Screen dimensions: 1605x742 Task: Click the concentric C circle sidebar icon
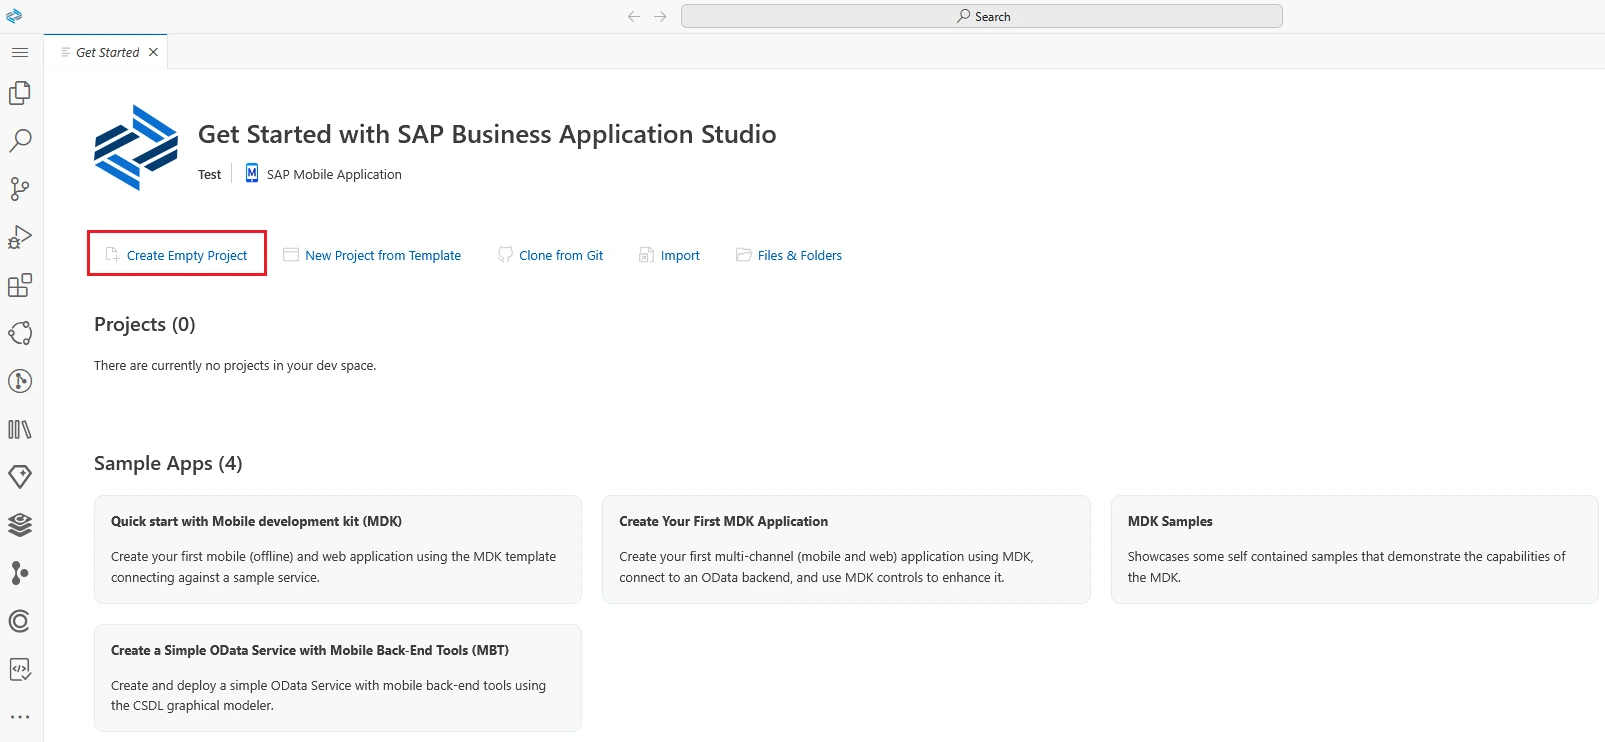[x=20, y=621]
